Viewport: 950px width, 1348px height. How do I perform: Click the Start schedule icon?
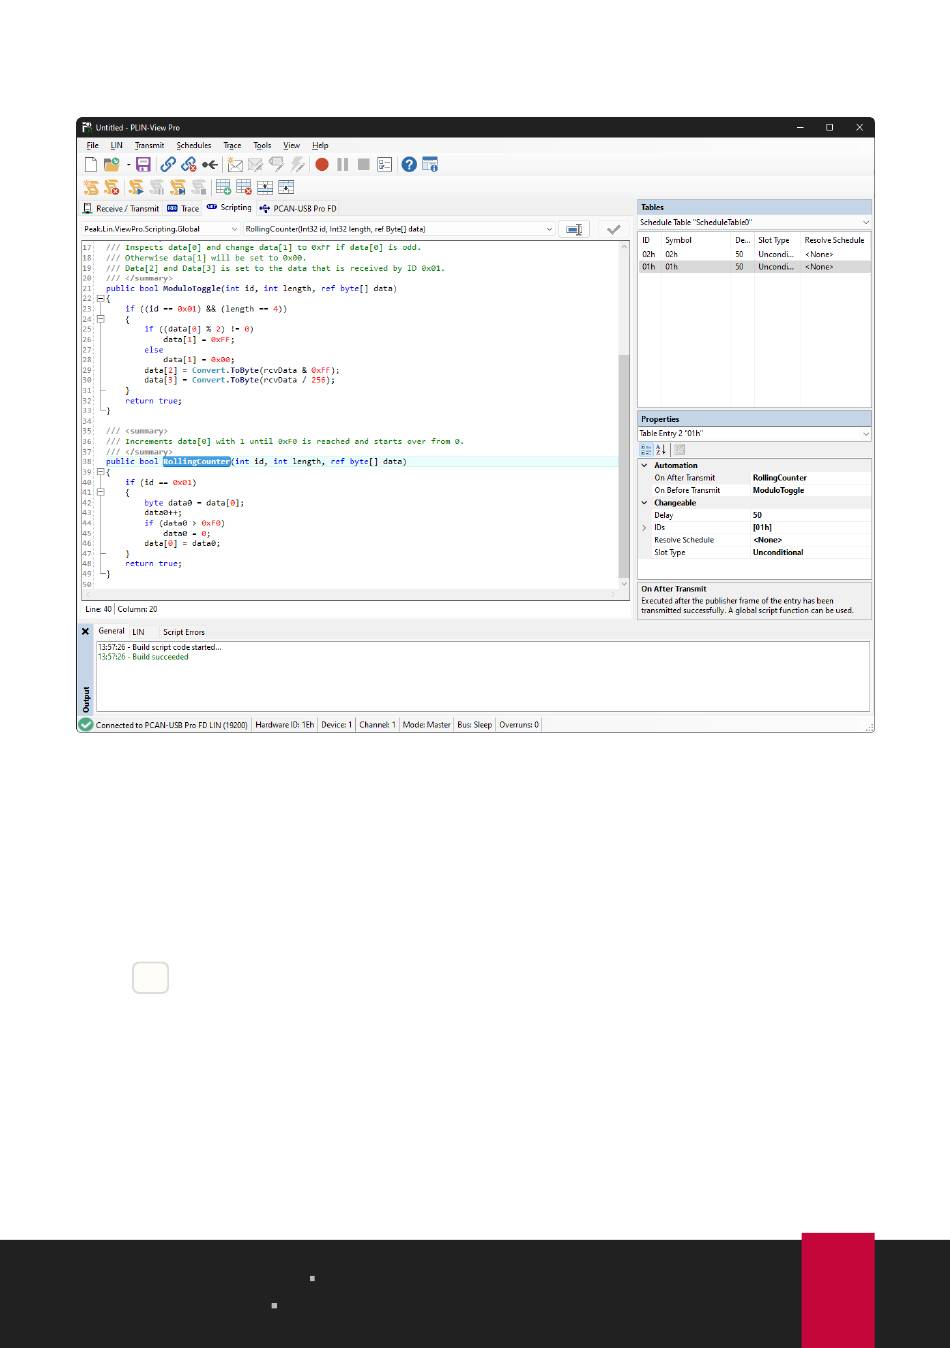click(x=135, y=187)
